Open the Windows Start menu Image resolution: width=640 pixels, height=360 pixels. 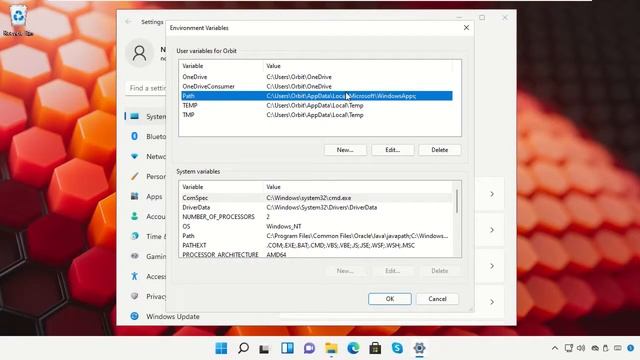[221, 348]
